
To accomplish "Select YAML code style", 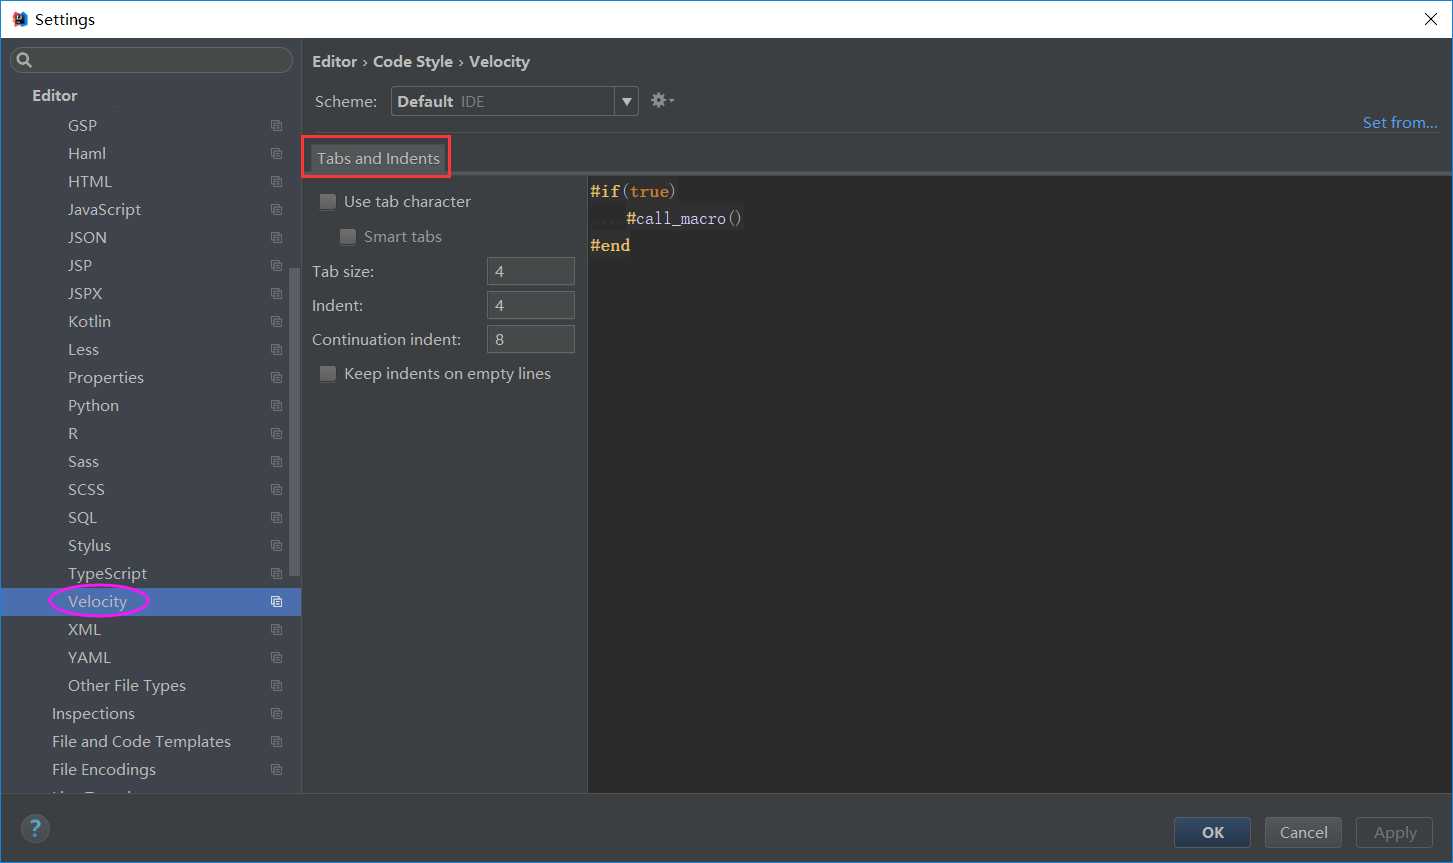I will [x=89, y=657].
